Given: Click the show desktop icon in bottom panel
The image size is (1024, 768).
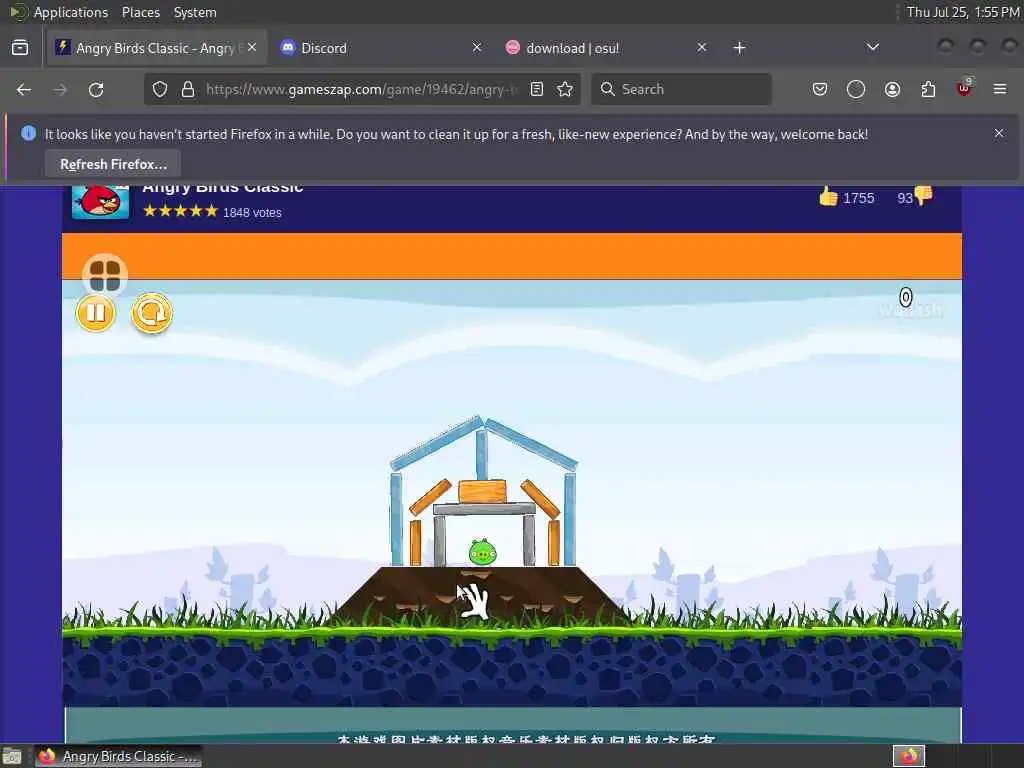Looking at the screenshot, I should pyautogui.click(x=12, y=756).
